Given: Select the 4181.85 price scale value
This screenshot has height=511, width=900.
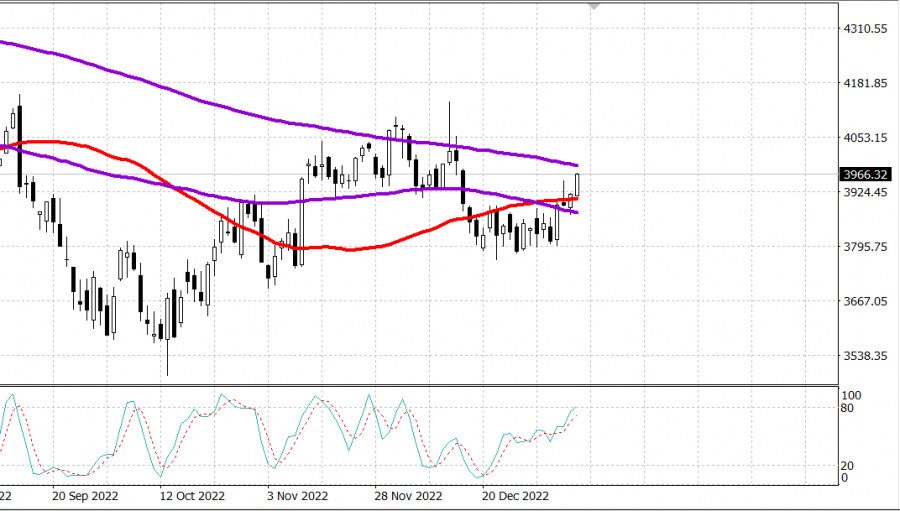Looking at the screenshot, I should (866, 83).
